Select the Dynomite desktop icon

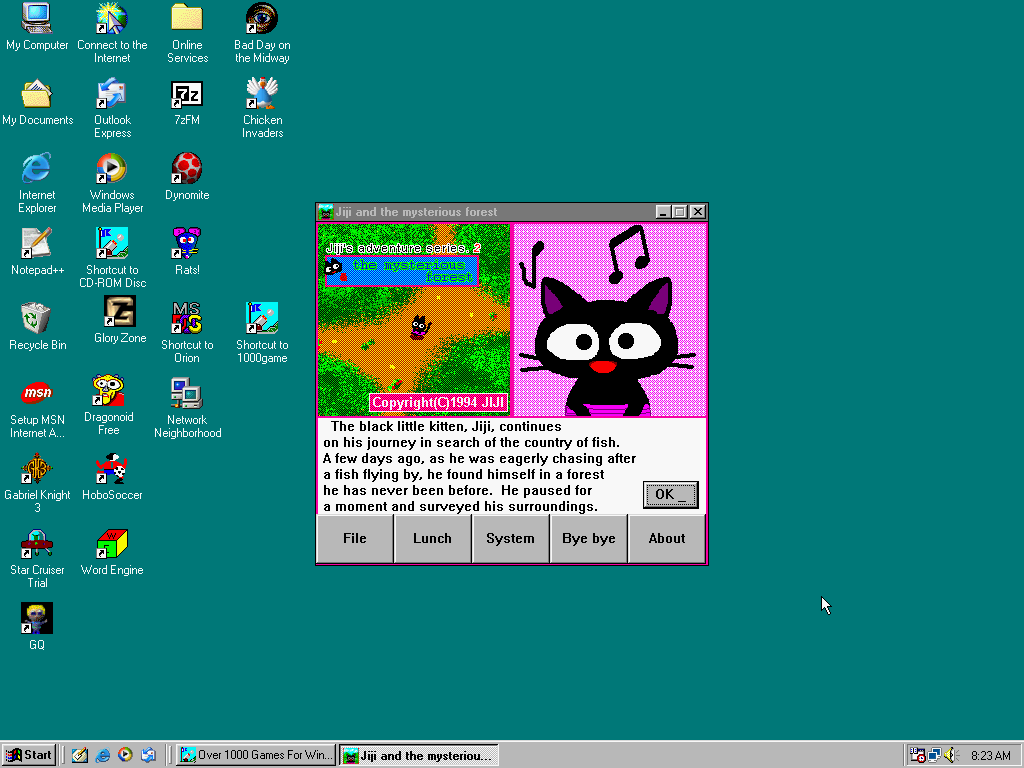coord(187,170)
